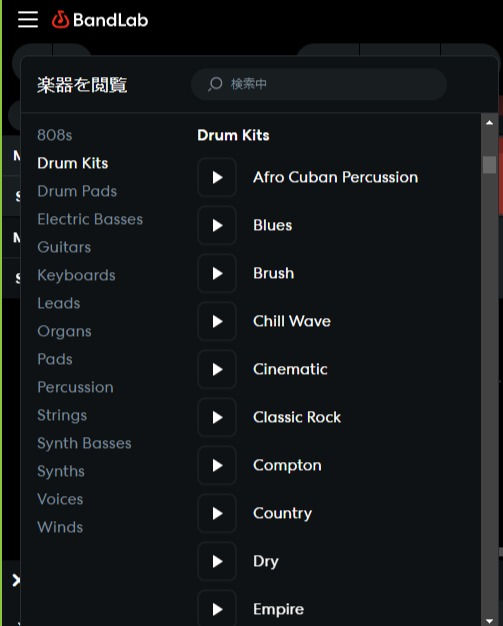Play the Blues drum kit preview

pyautogui.click(x=217, y=225)
